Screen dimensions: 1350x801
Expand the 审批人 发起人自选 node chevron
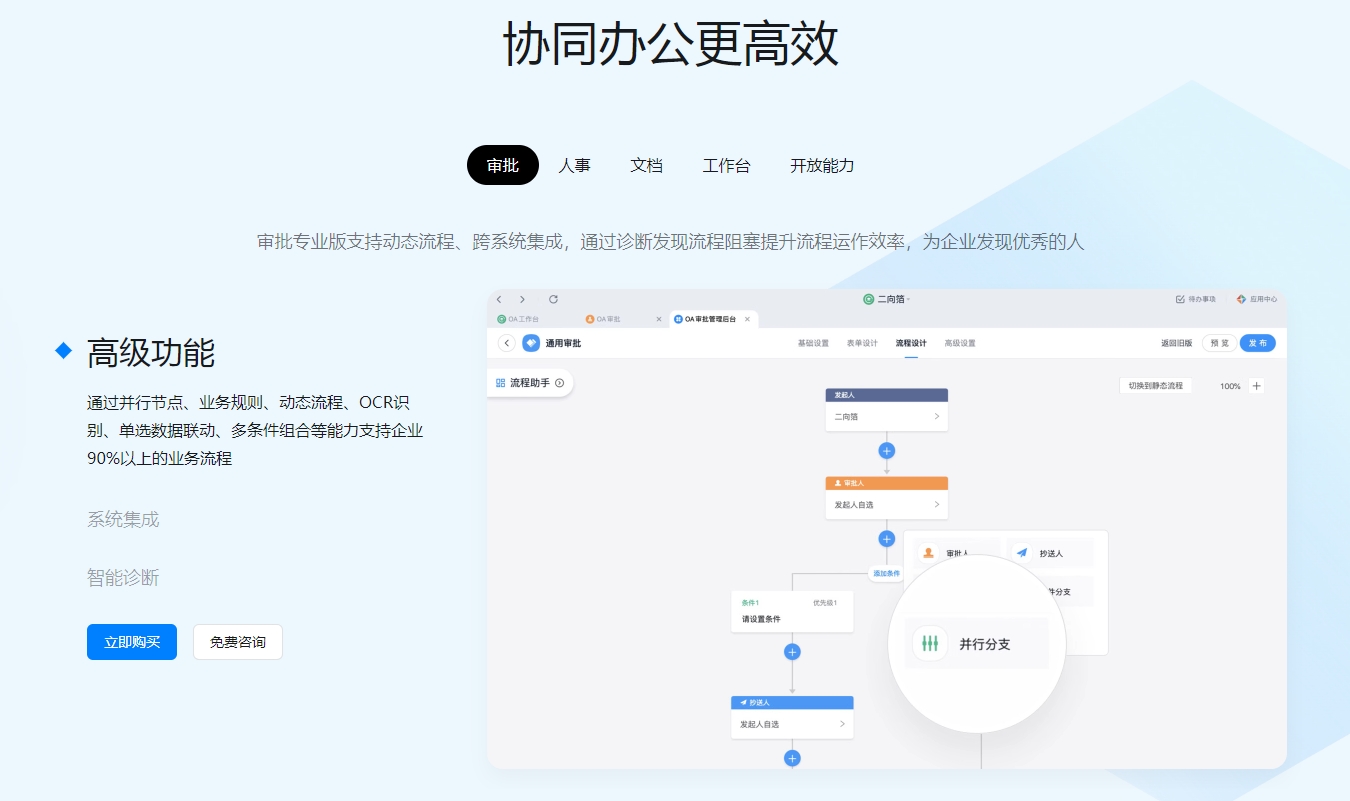click(937, 505)
